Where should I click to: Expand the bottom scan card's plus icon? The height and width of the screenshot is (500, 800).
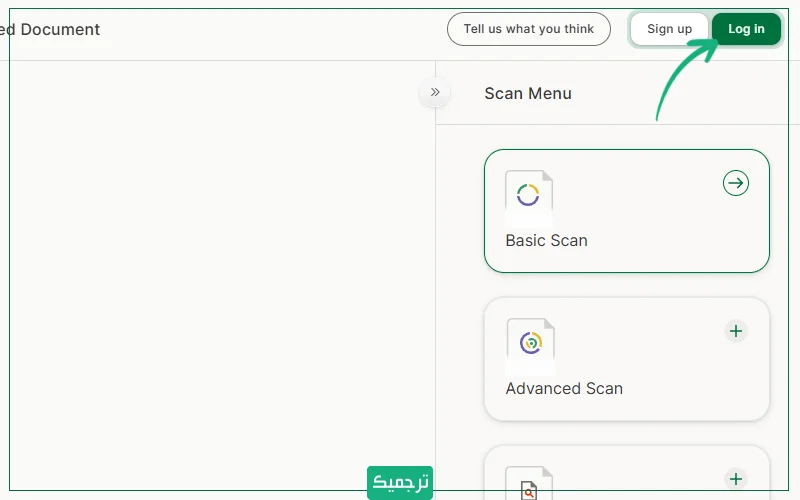(x=736, y=479)
